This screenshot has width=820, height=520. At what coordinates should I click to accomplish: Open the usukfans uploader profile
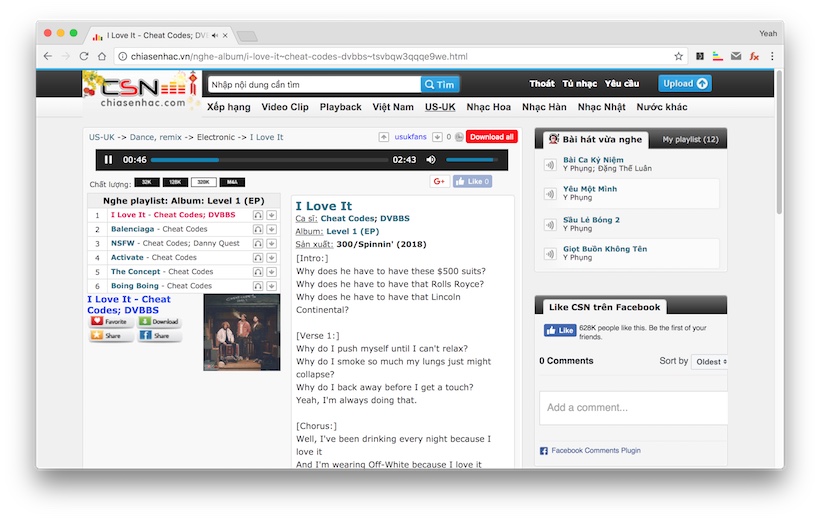point(411,137)
